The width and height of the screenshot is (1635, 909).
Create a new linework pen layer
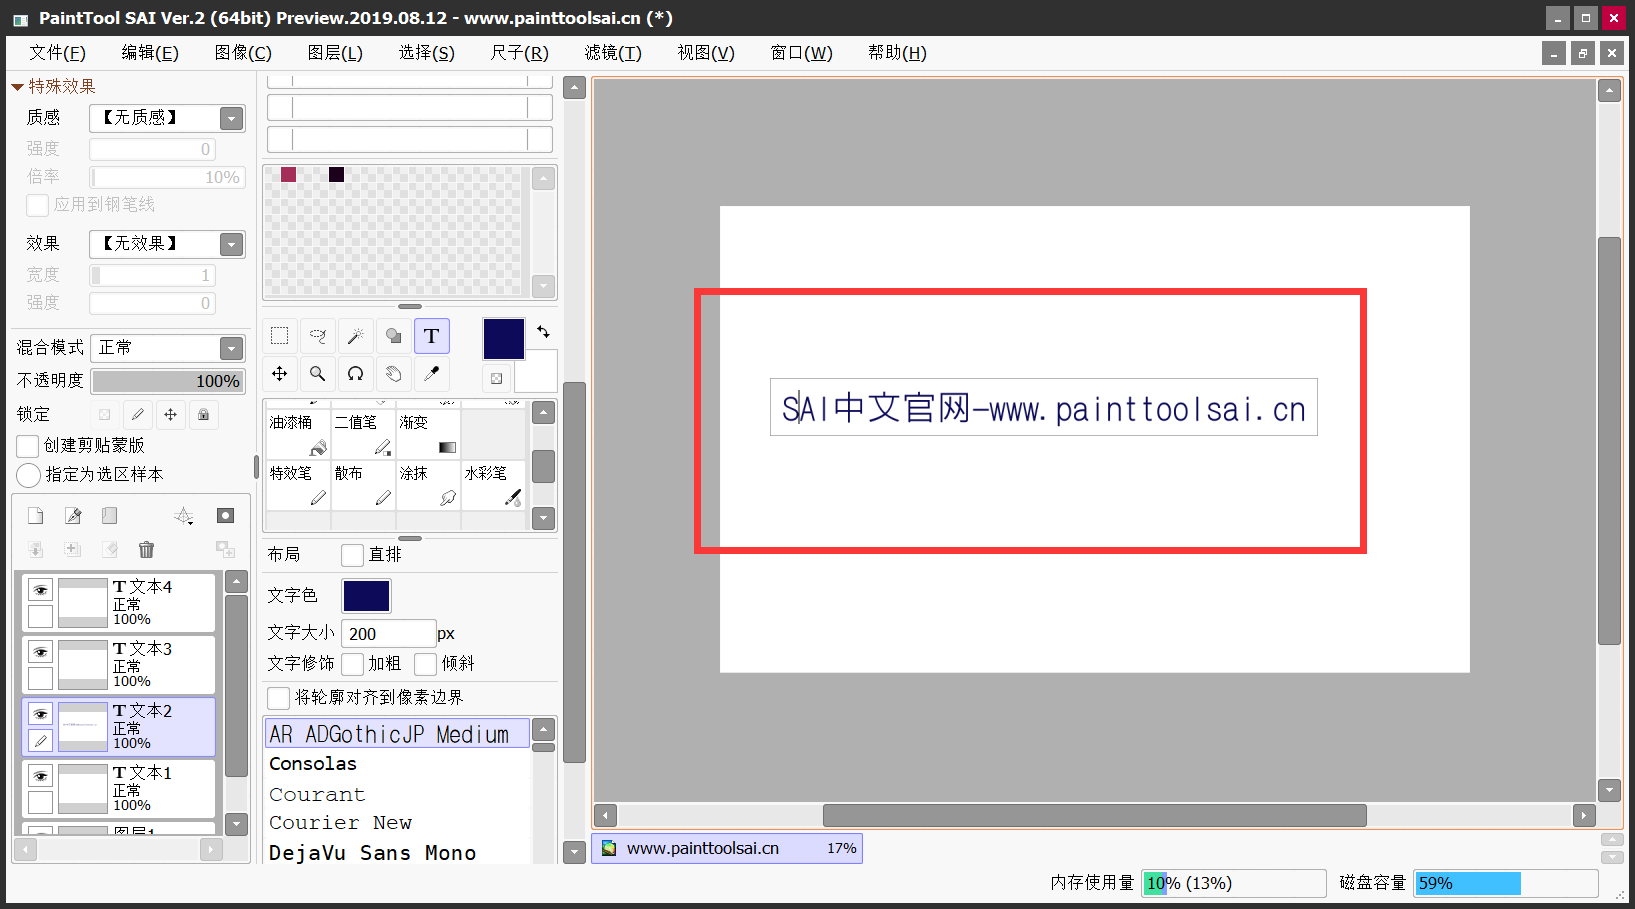tap(73, 516)
